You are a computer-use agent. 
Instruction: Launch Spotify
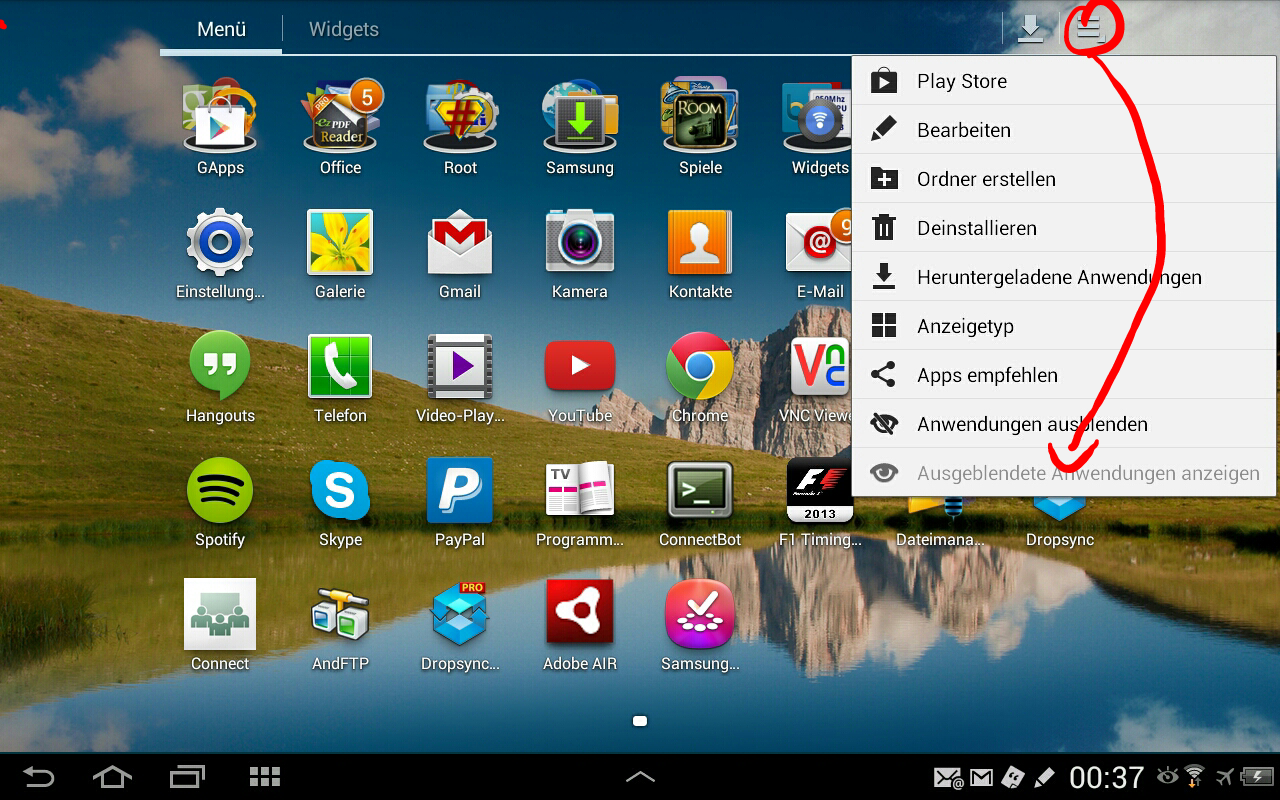tap(220, 489)
